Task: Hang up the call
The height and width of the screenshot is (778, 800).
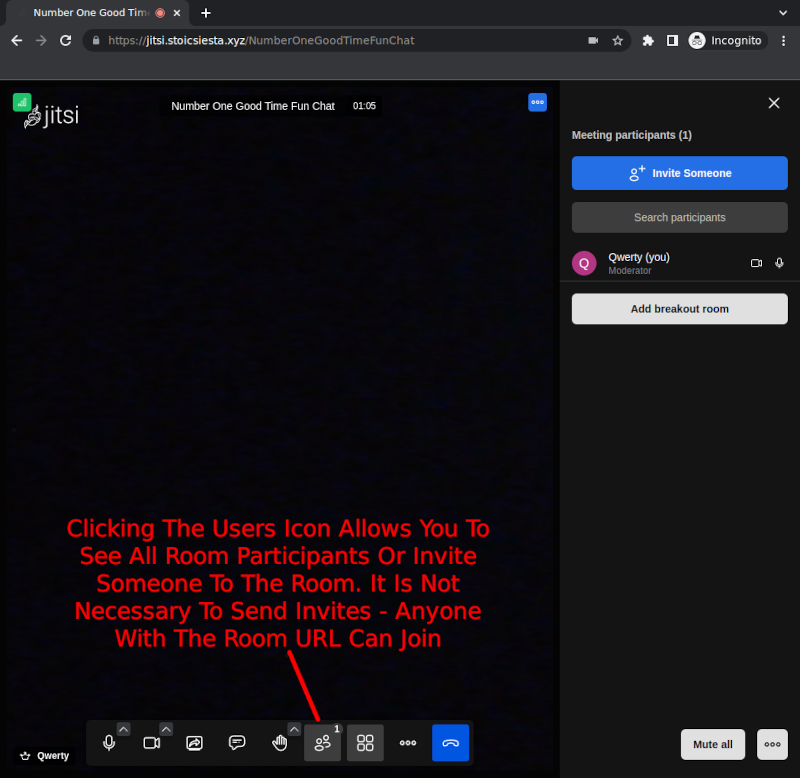Action: point(450,743)
